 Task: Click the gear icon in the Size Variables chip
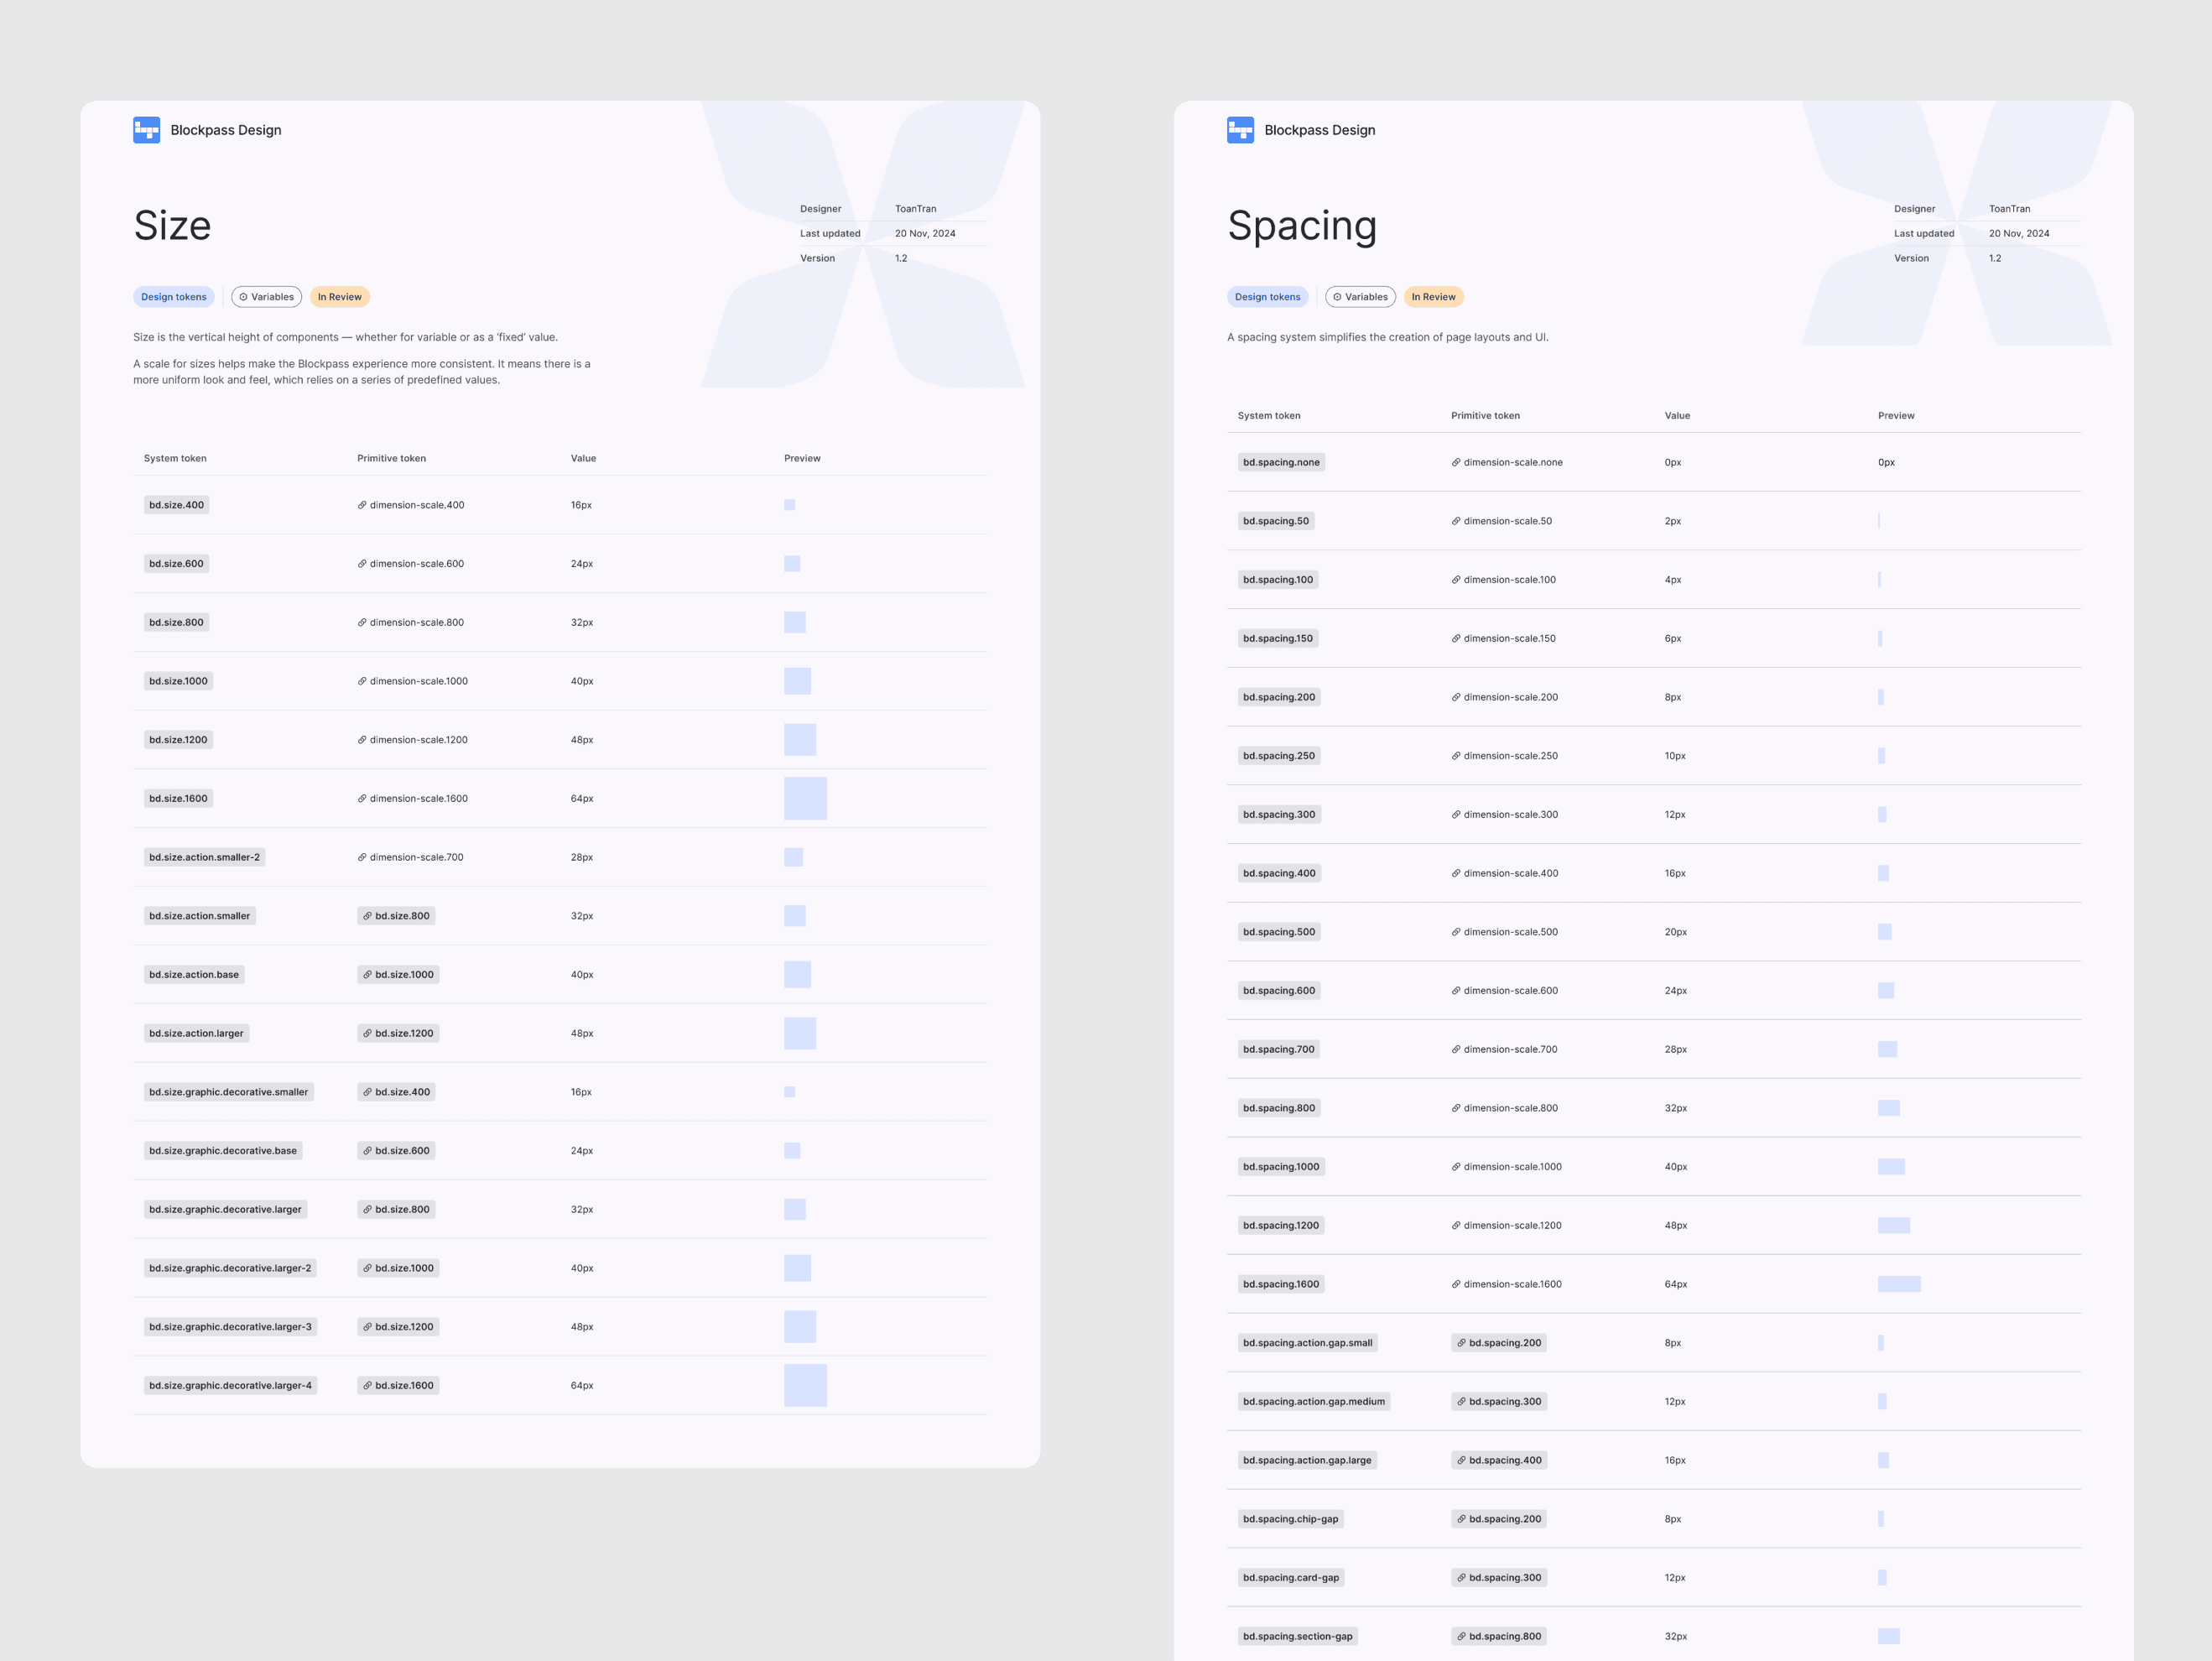[x=243, y=296]
